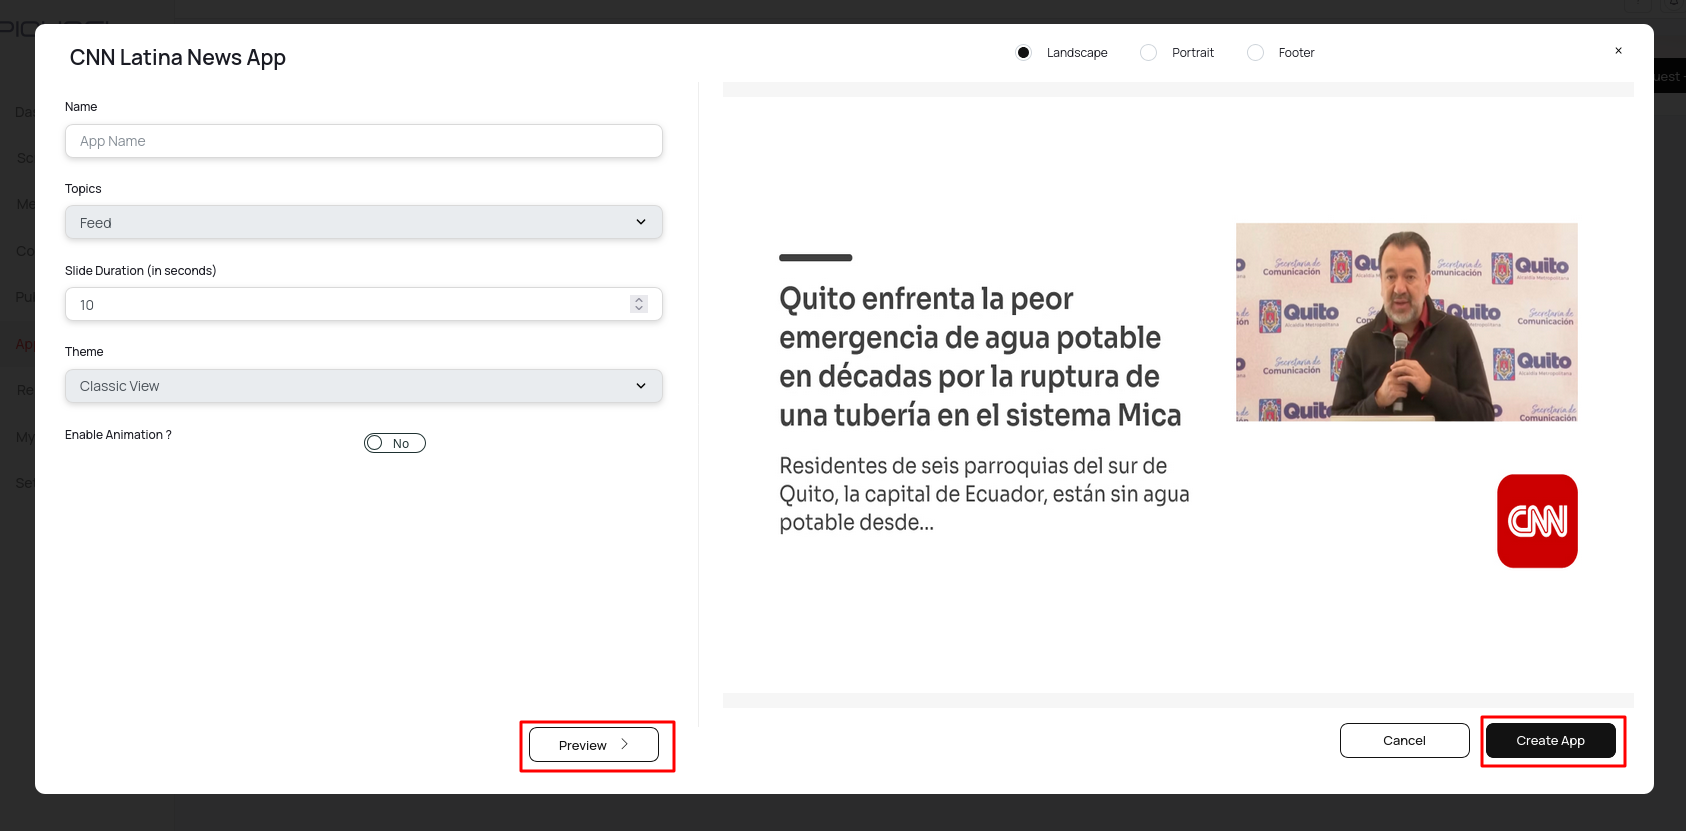Screen dimensions: 1686x831
Task: Click the Theme dropdown chevron arrow
Action: [641, 386]
